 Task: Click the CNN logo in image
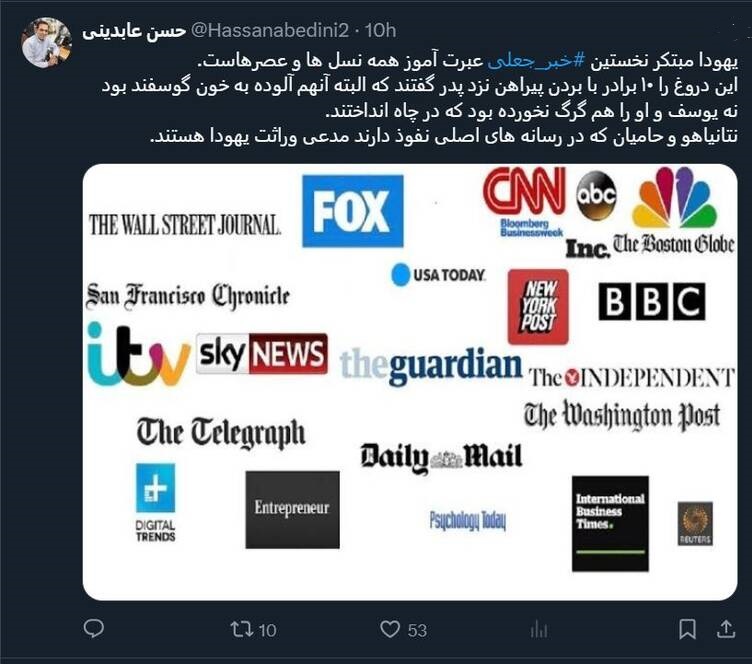524,191
